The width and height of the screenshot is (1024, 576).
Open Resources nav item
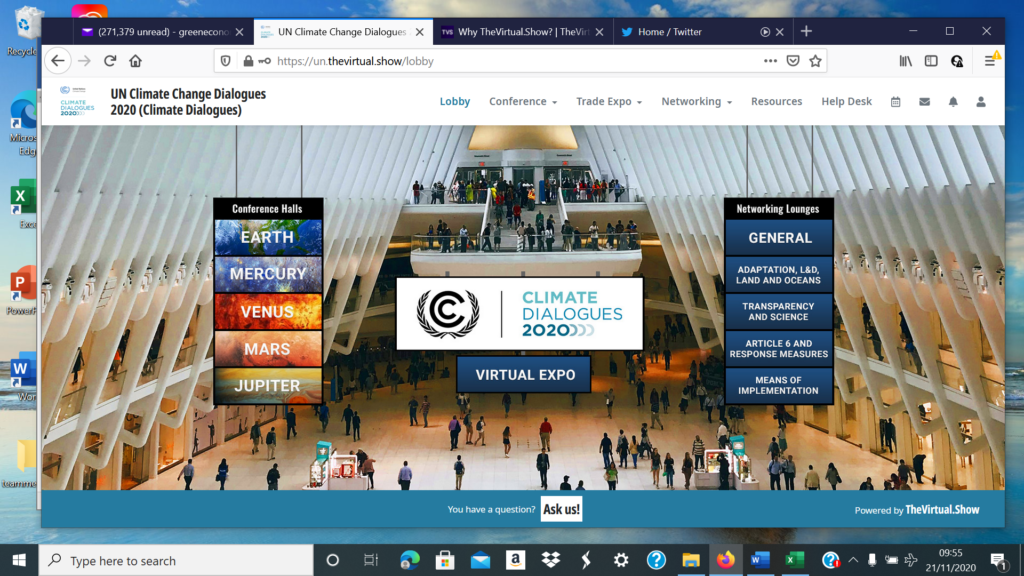[776, 101]
